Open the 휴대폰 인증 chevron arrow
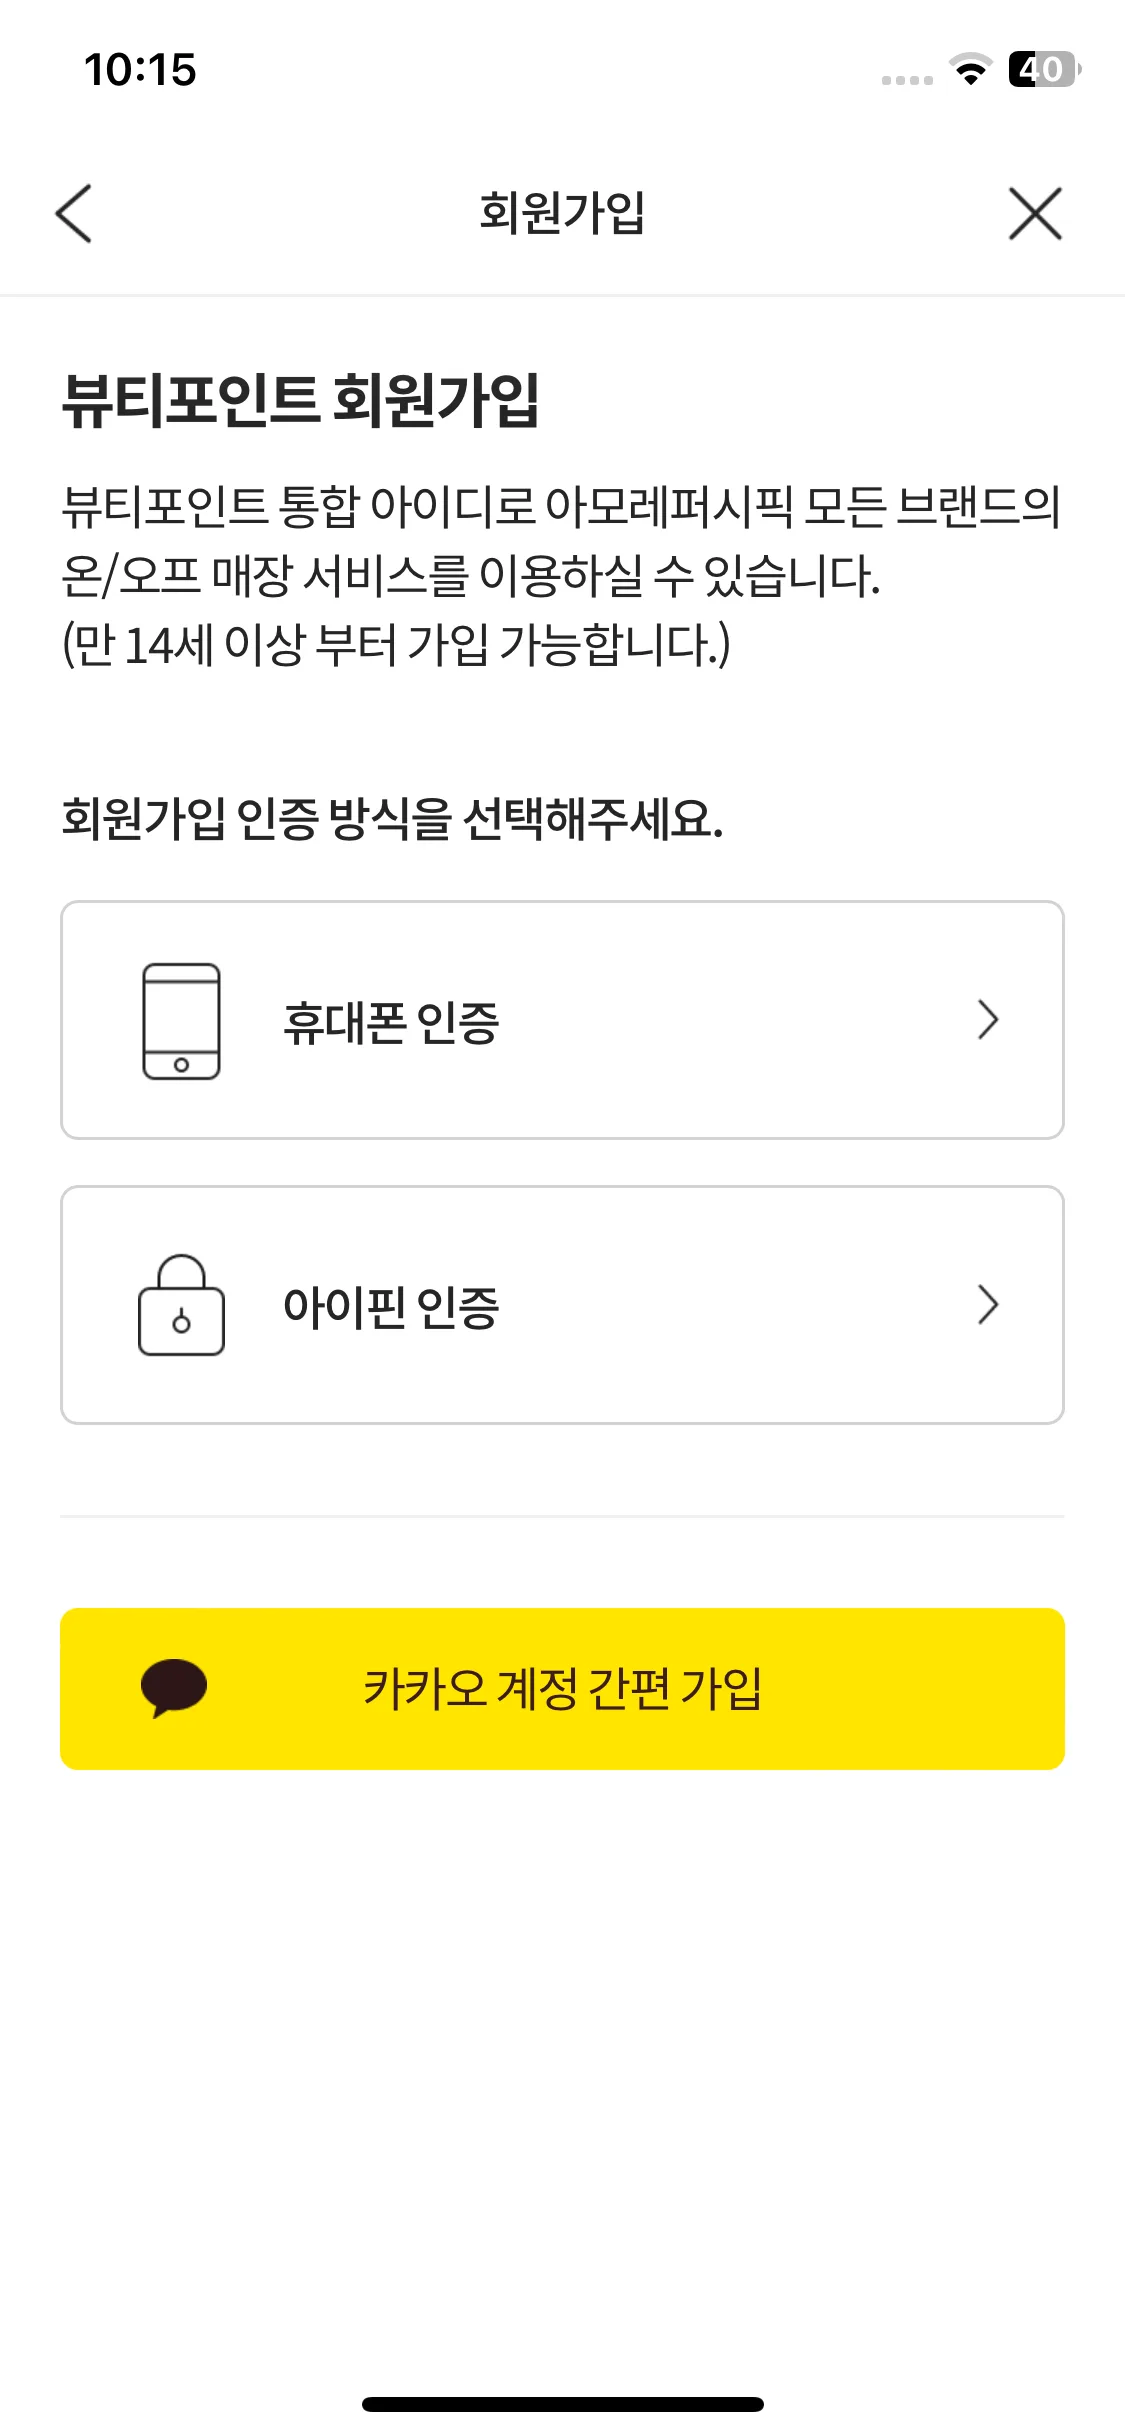 click(x=988, y=1020)
